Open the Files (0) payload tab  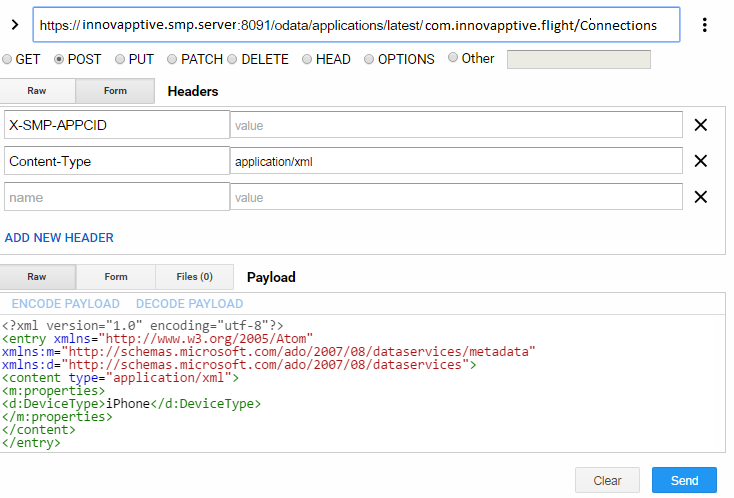[194, 277]
